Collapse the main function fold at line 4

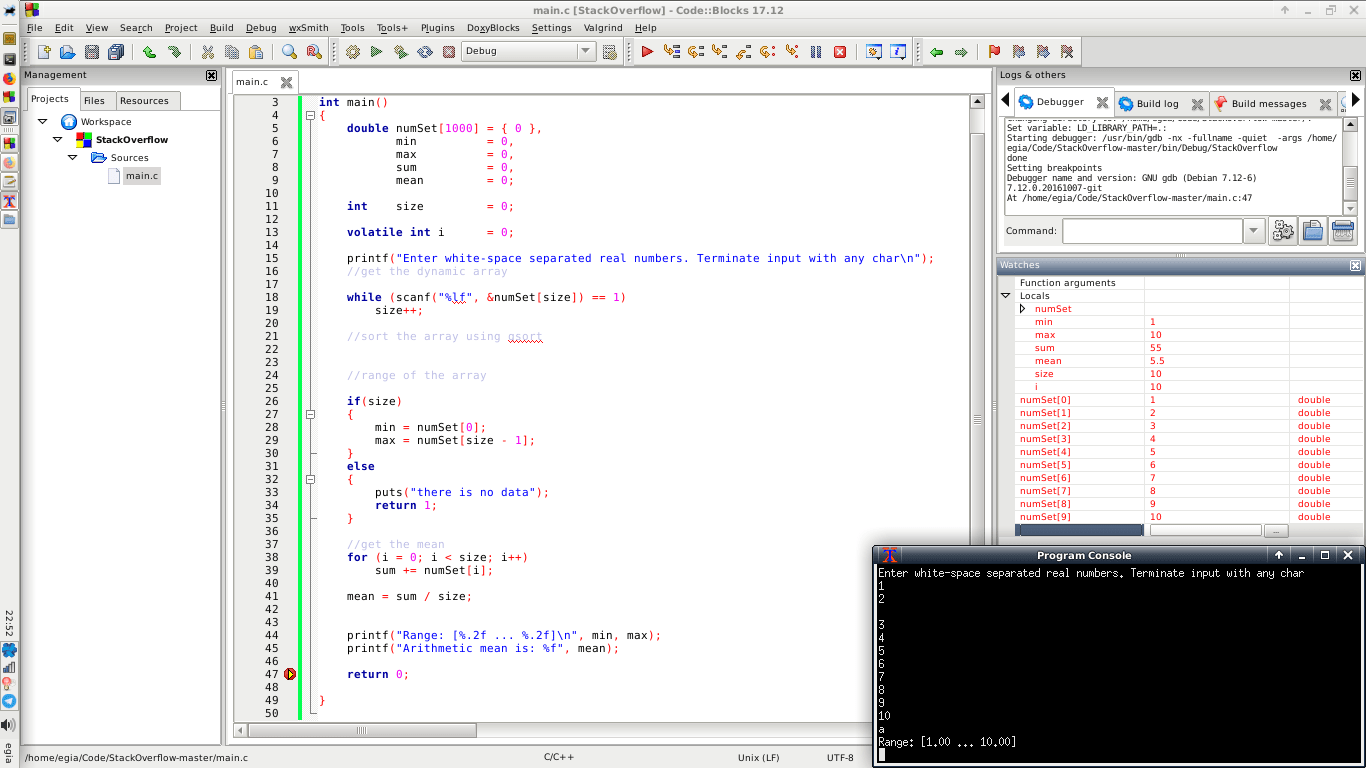point(311,116)
